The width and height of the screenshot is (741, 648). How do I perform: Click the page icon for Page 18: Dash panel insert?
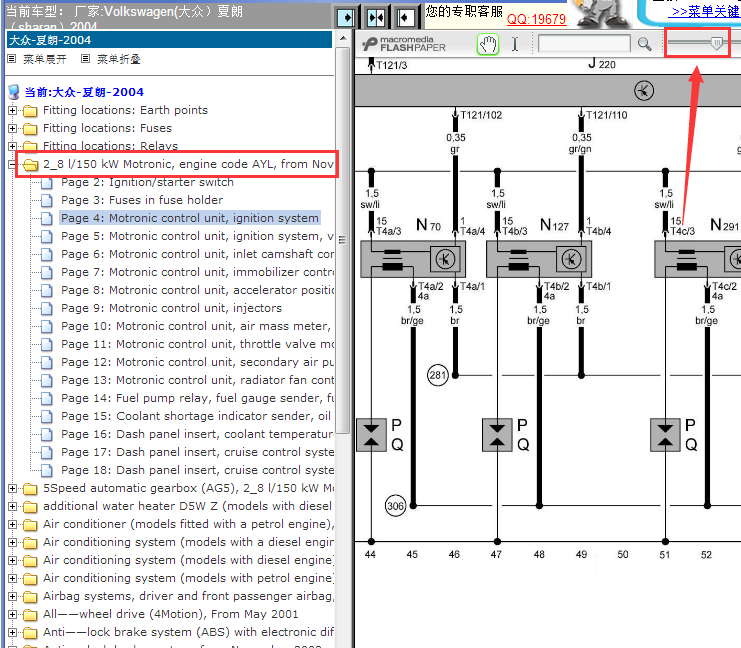[46, 470]
